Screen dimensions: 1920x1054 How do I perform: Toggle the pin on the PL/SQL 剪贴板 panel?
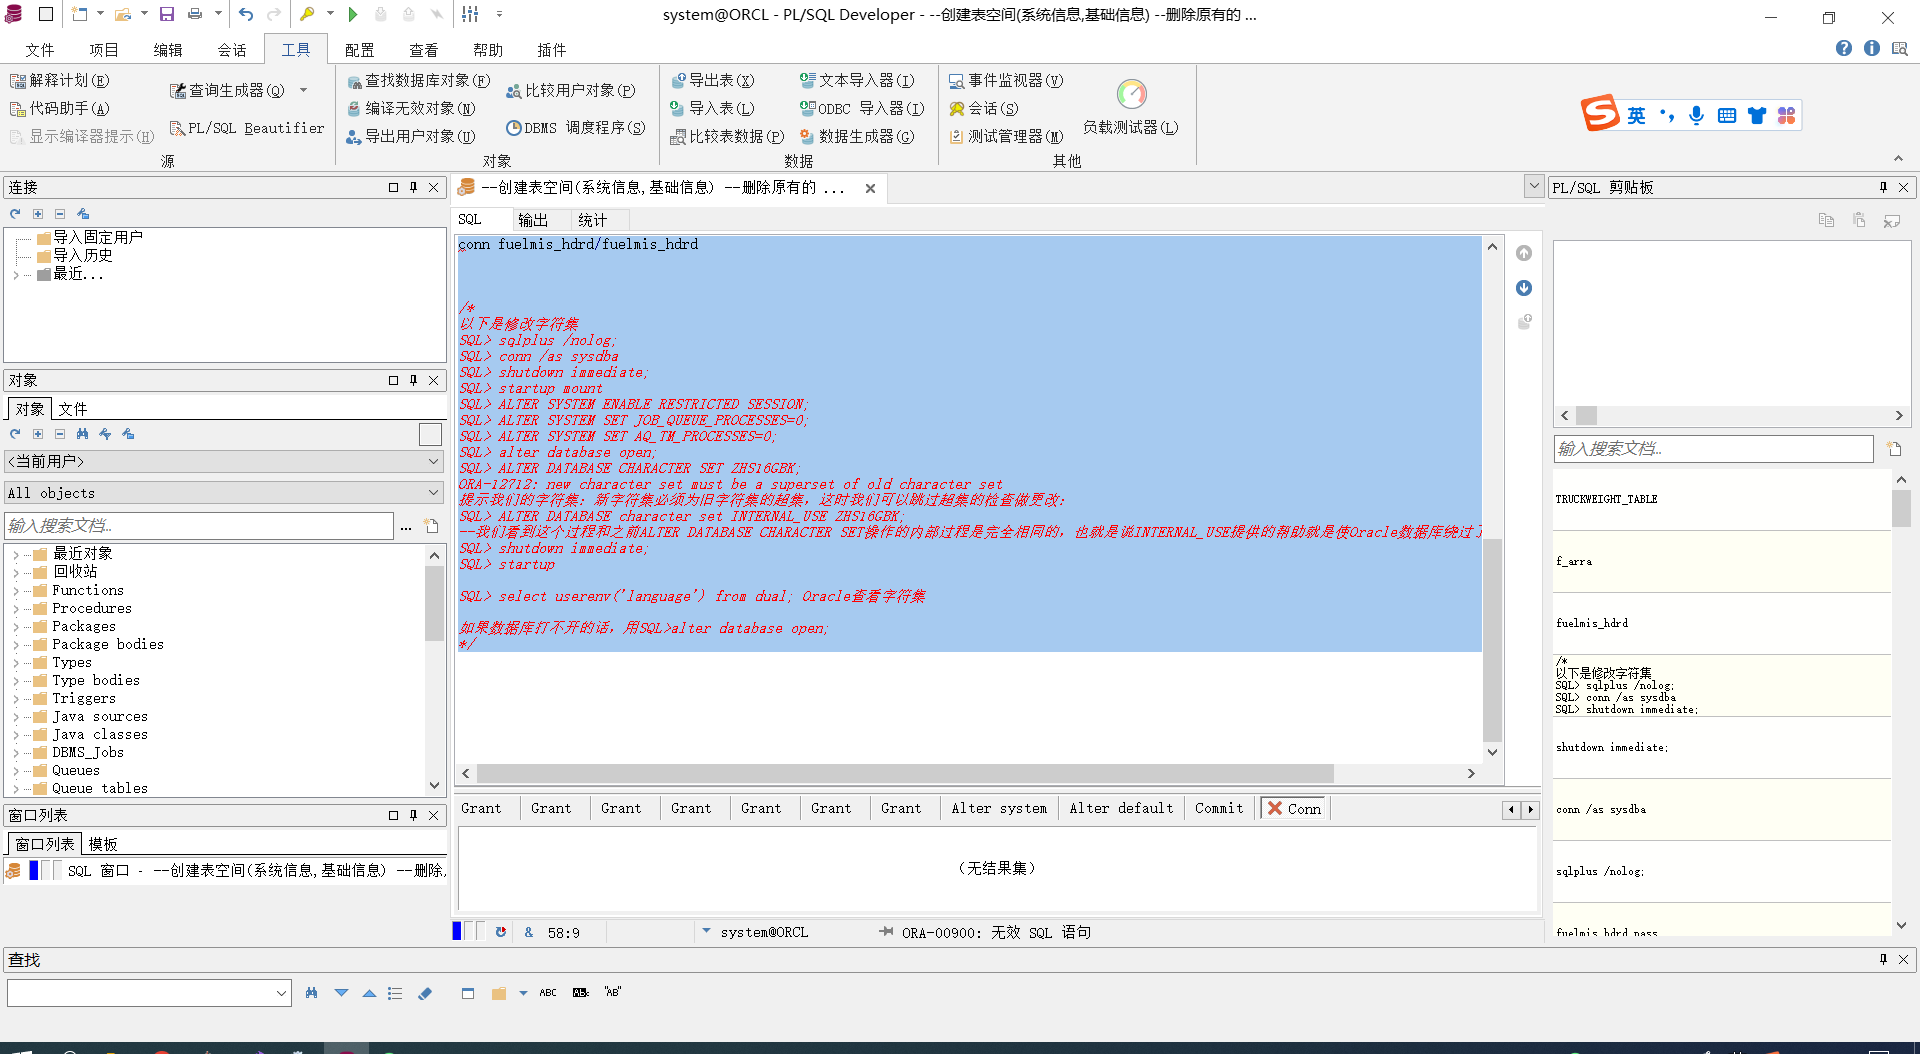click(x=1883, y=187)
